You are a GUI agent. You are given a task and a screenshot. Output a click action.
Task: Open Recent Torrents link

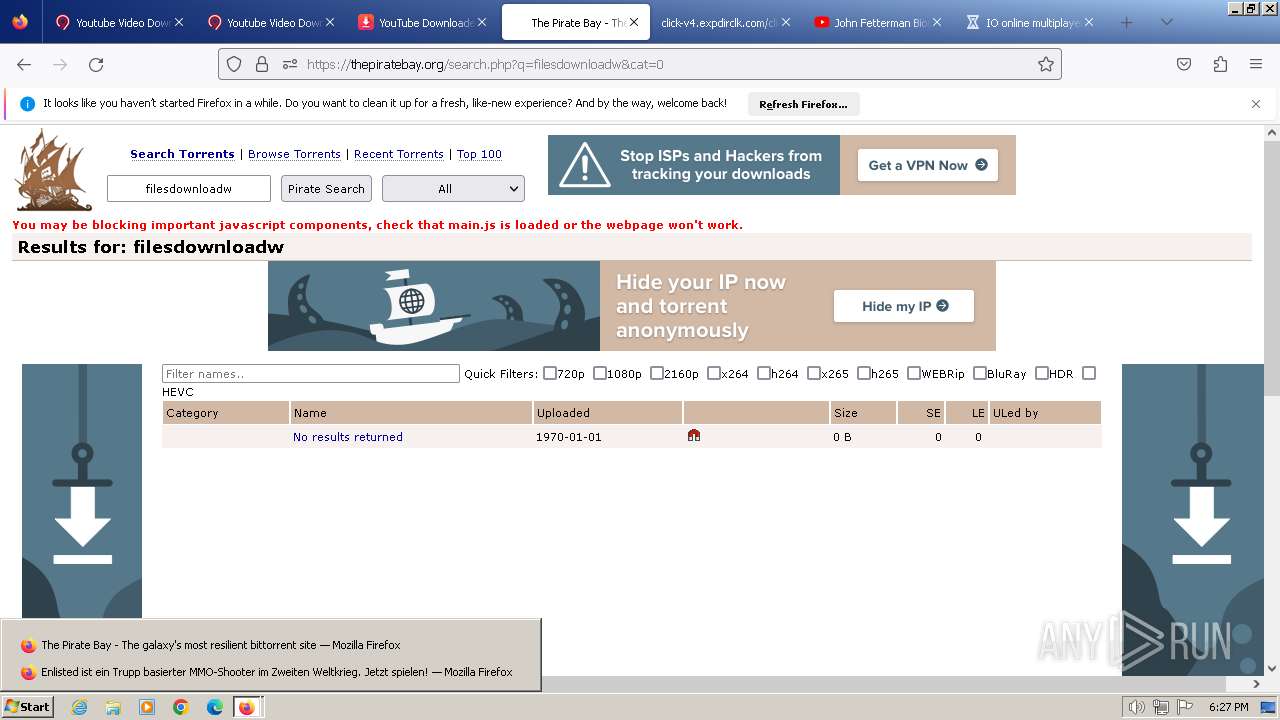[x=399, y=154]
